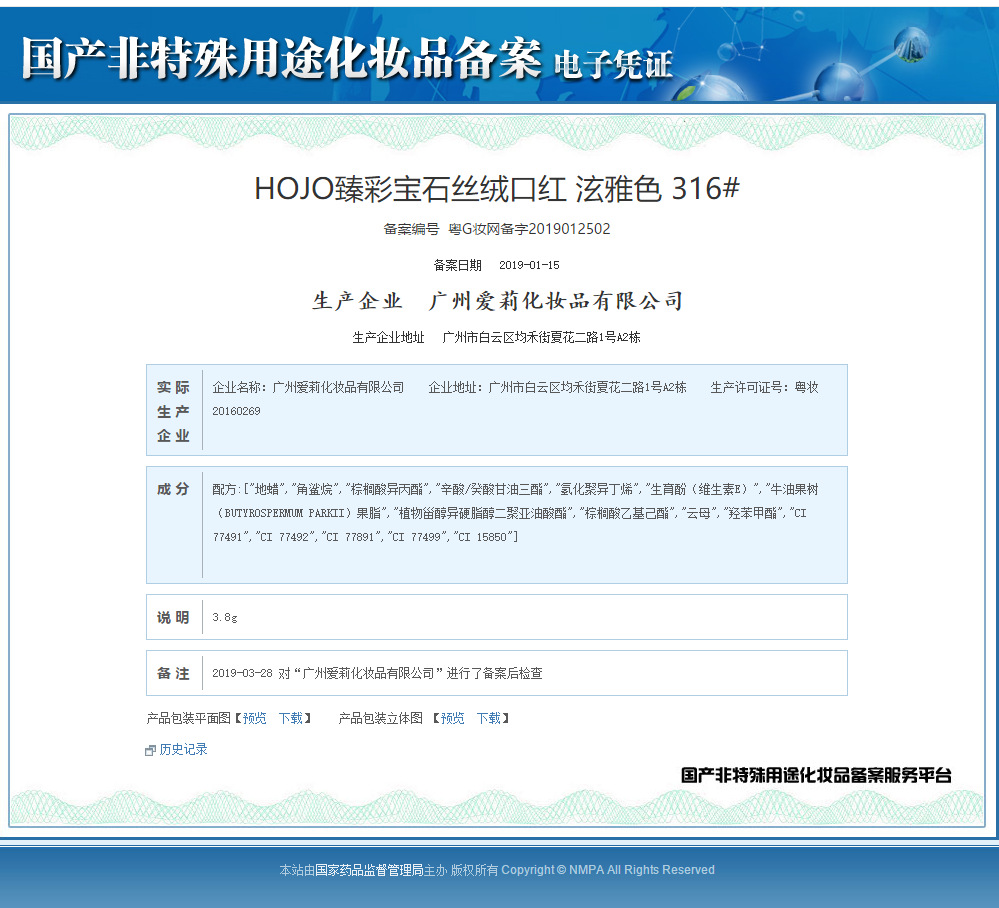The width and height of the screenshot is (999, 908).
Task: Open the 历史记录 link
Action: click(183, 749)
